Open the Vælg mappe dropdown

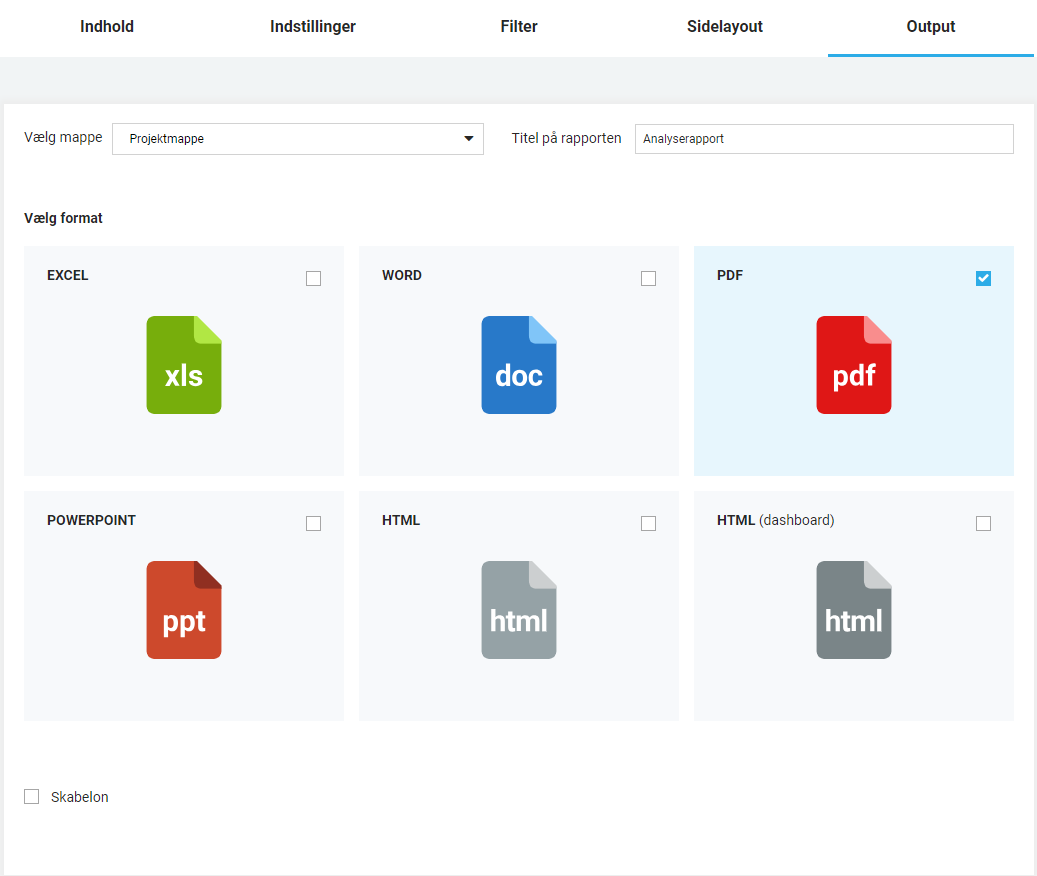pyautogui.click(x=298, y=139)
